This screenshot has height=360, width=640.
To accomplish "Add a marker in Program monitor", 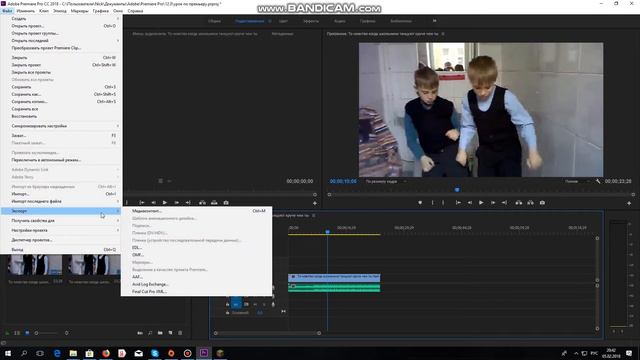I will click(420, 202).
